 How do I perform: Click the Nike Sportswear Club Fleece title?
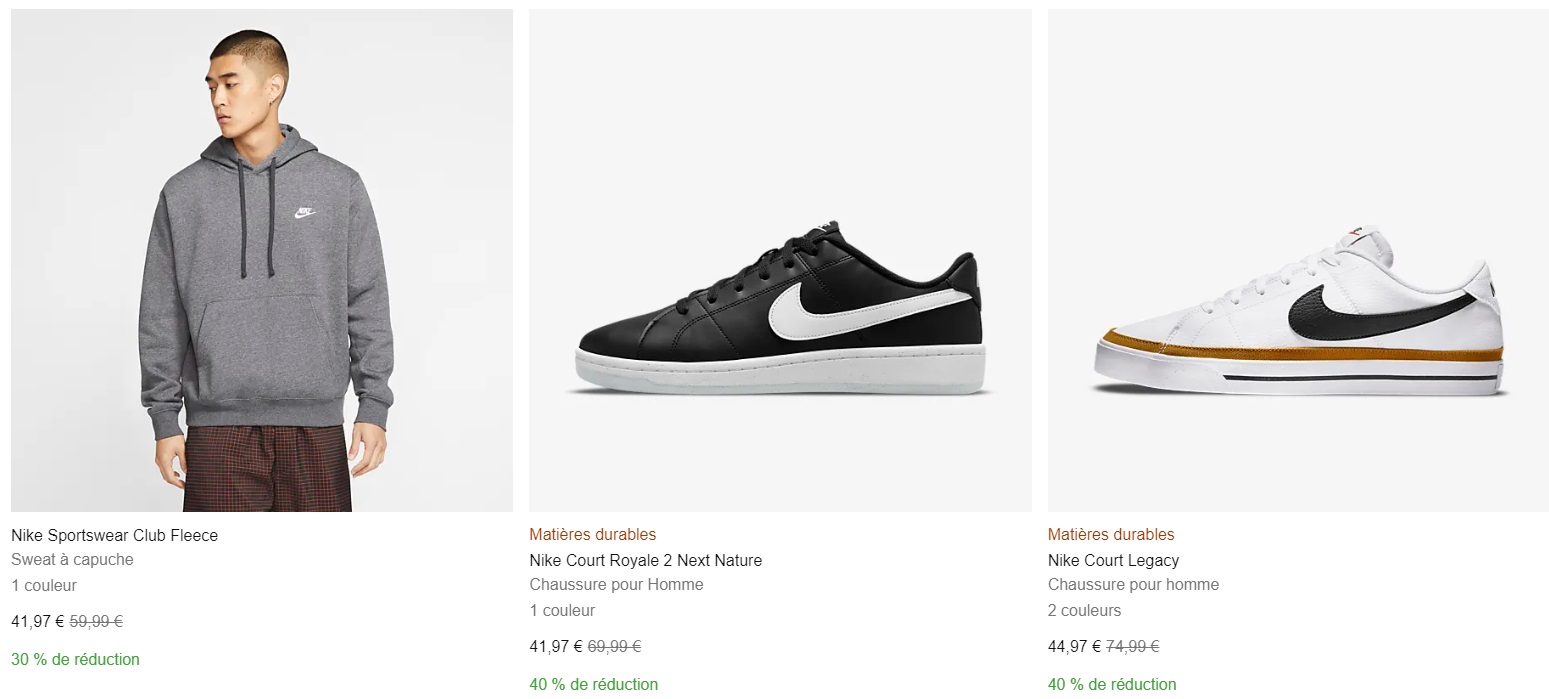coord(114,535)
